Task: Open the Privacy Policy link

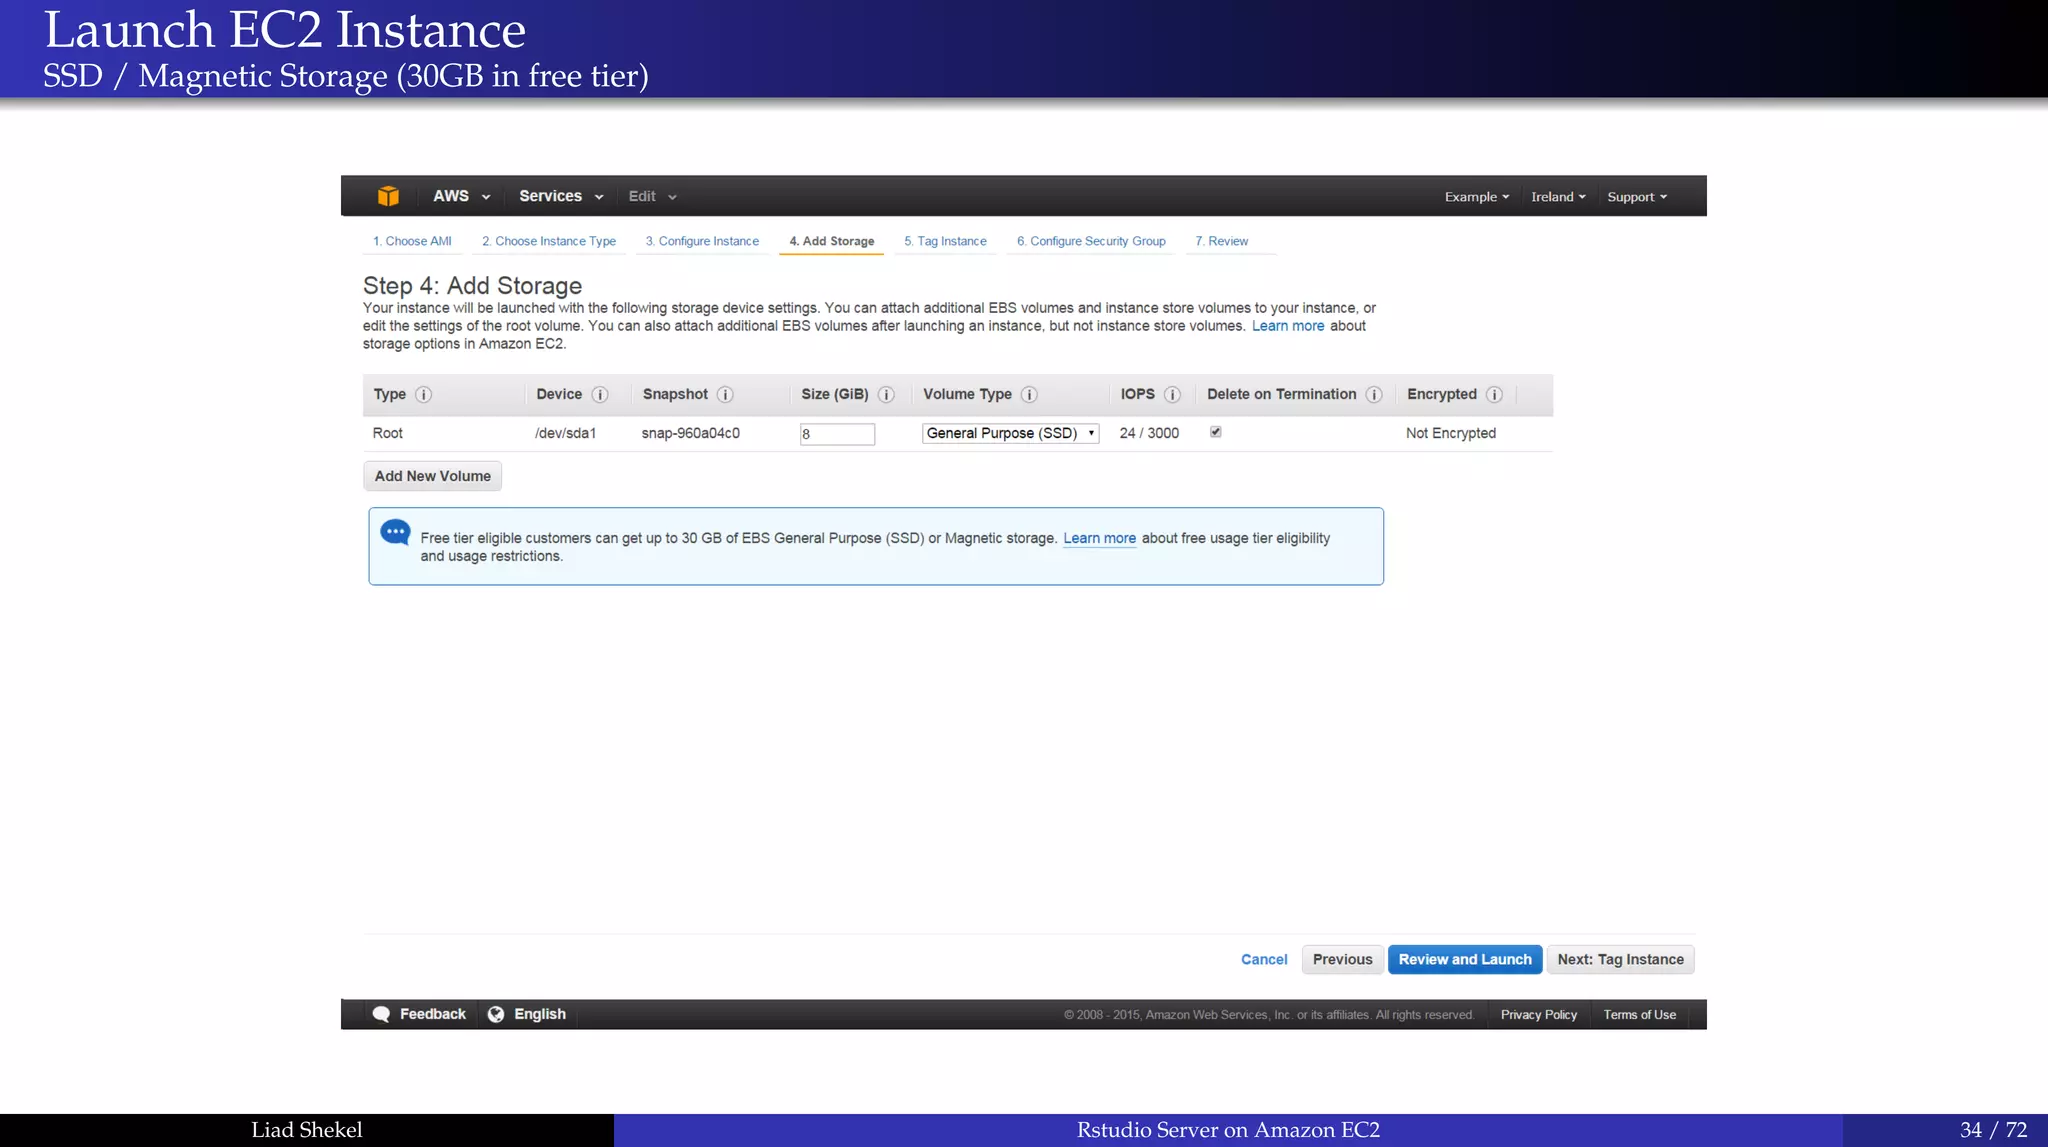Action: point(1538,1014)
